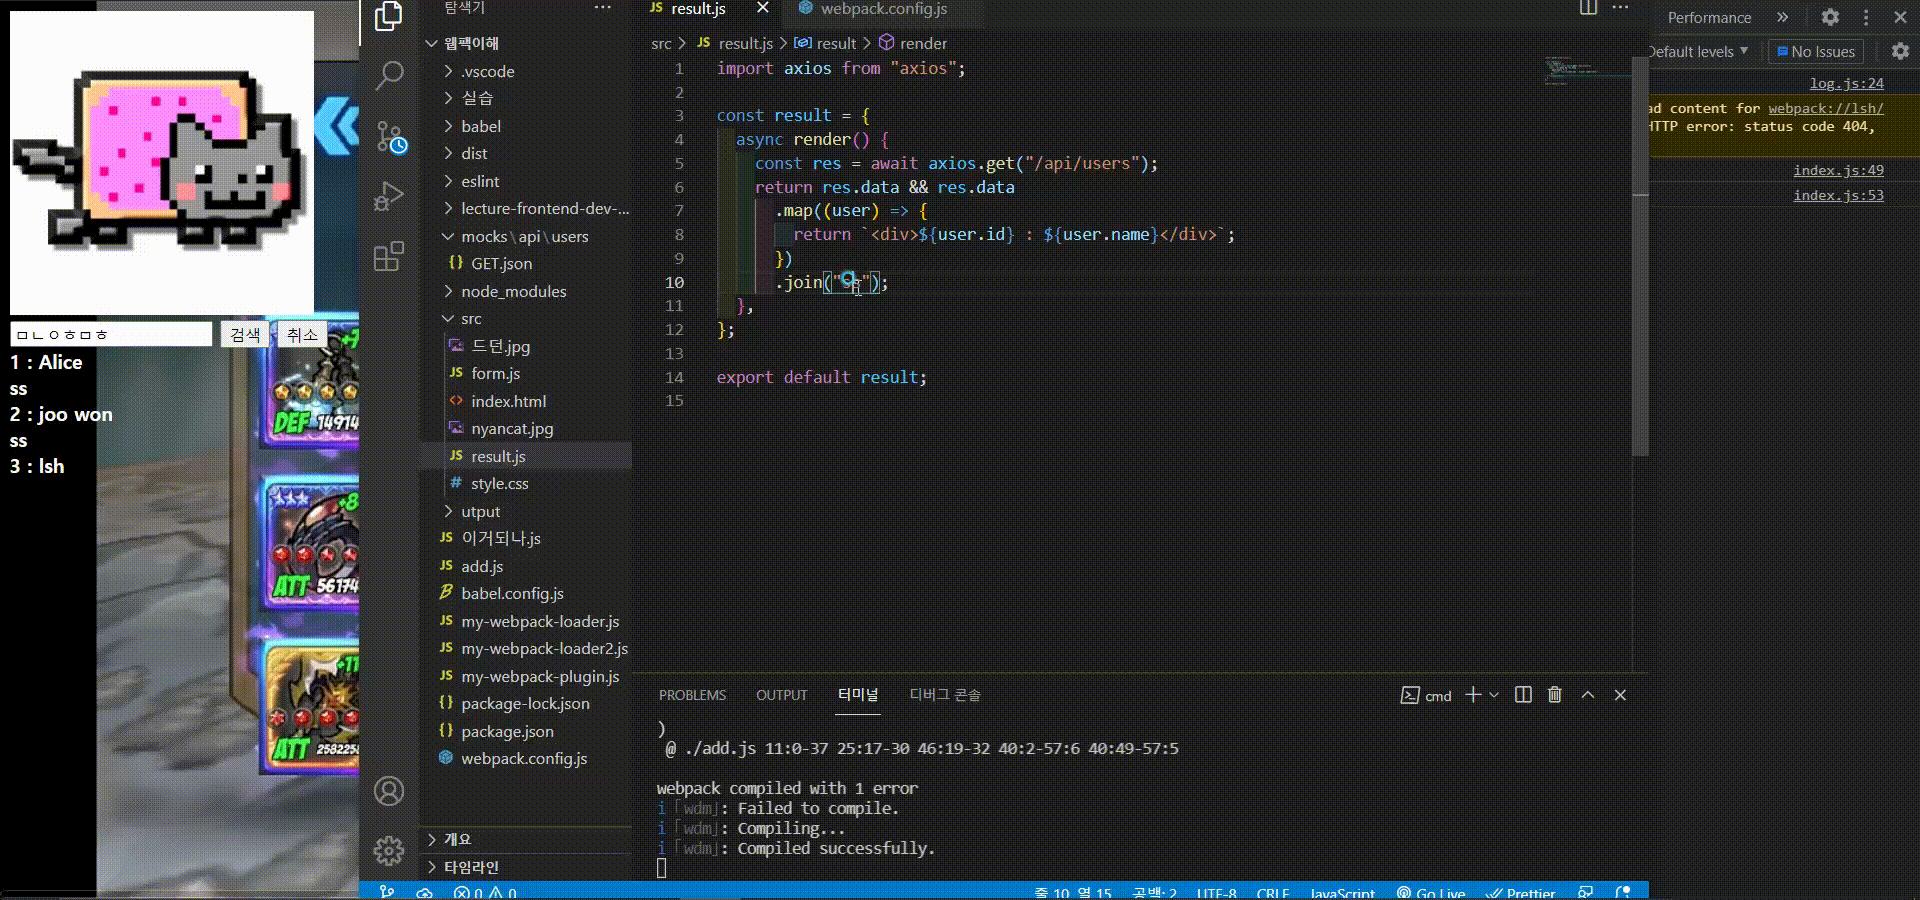Open the Source Control view icon
Image resolution: width=1920 pixels, height=900 pixels.
coord(390,137)
